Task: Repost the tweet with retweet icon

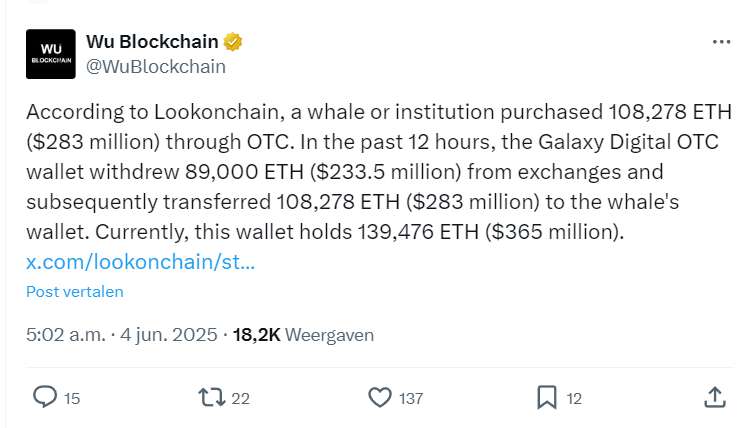Action: [x=212, y=397]
